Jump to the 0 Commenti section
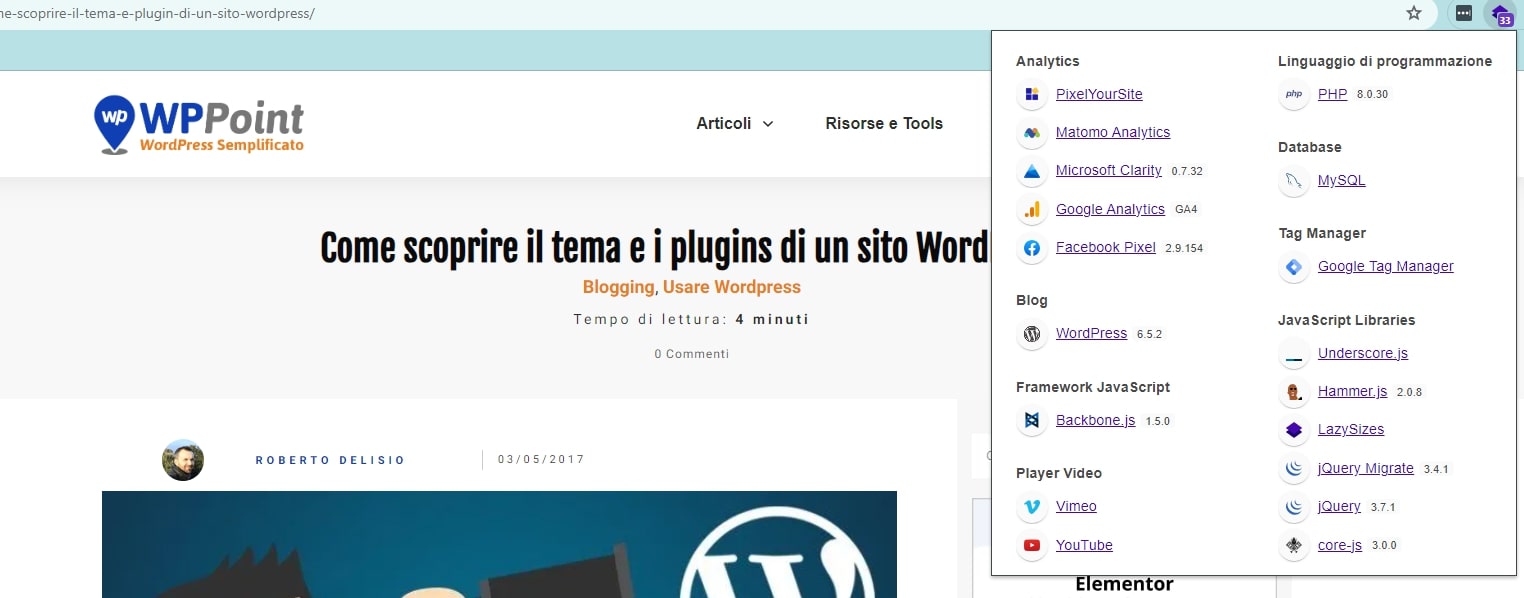This screenshot has width=1524, height=598. [x=692, y=354]
